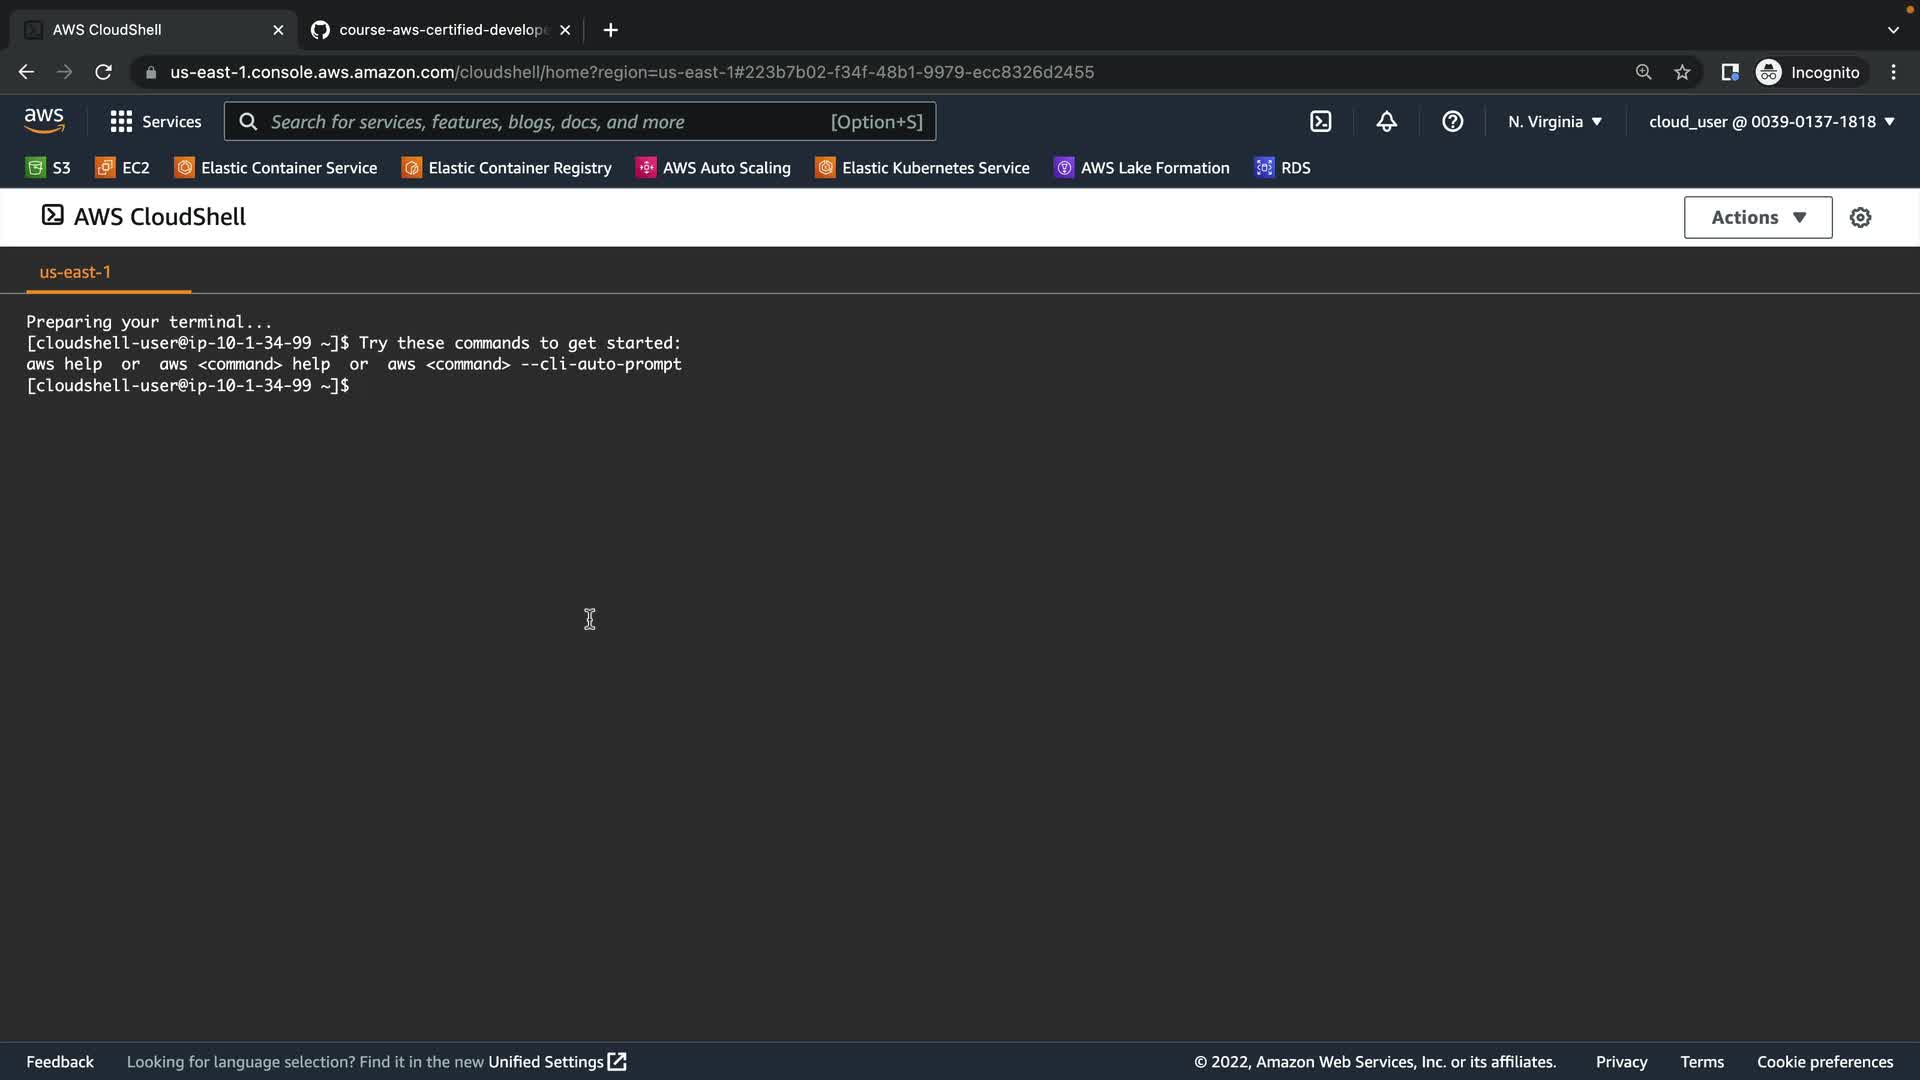1920x1080 pixels.
Task: Open CloudShell settings gear icon
Action: click(x=1860, y=218)
